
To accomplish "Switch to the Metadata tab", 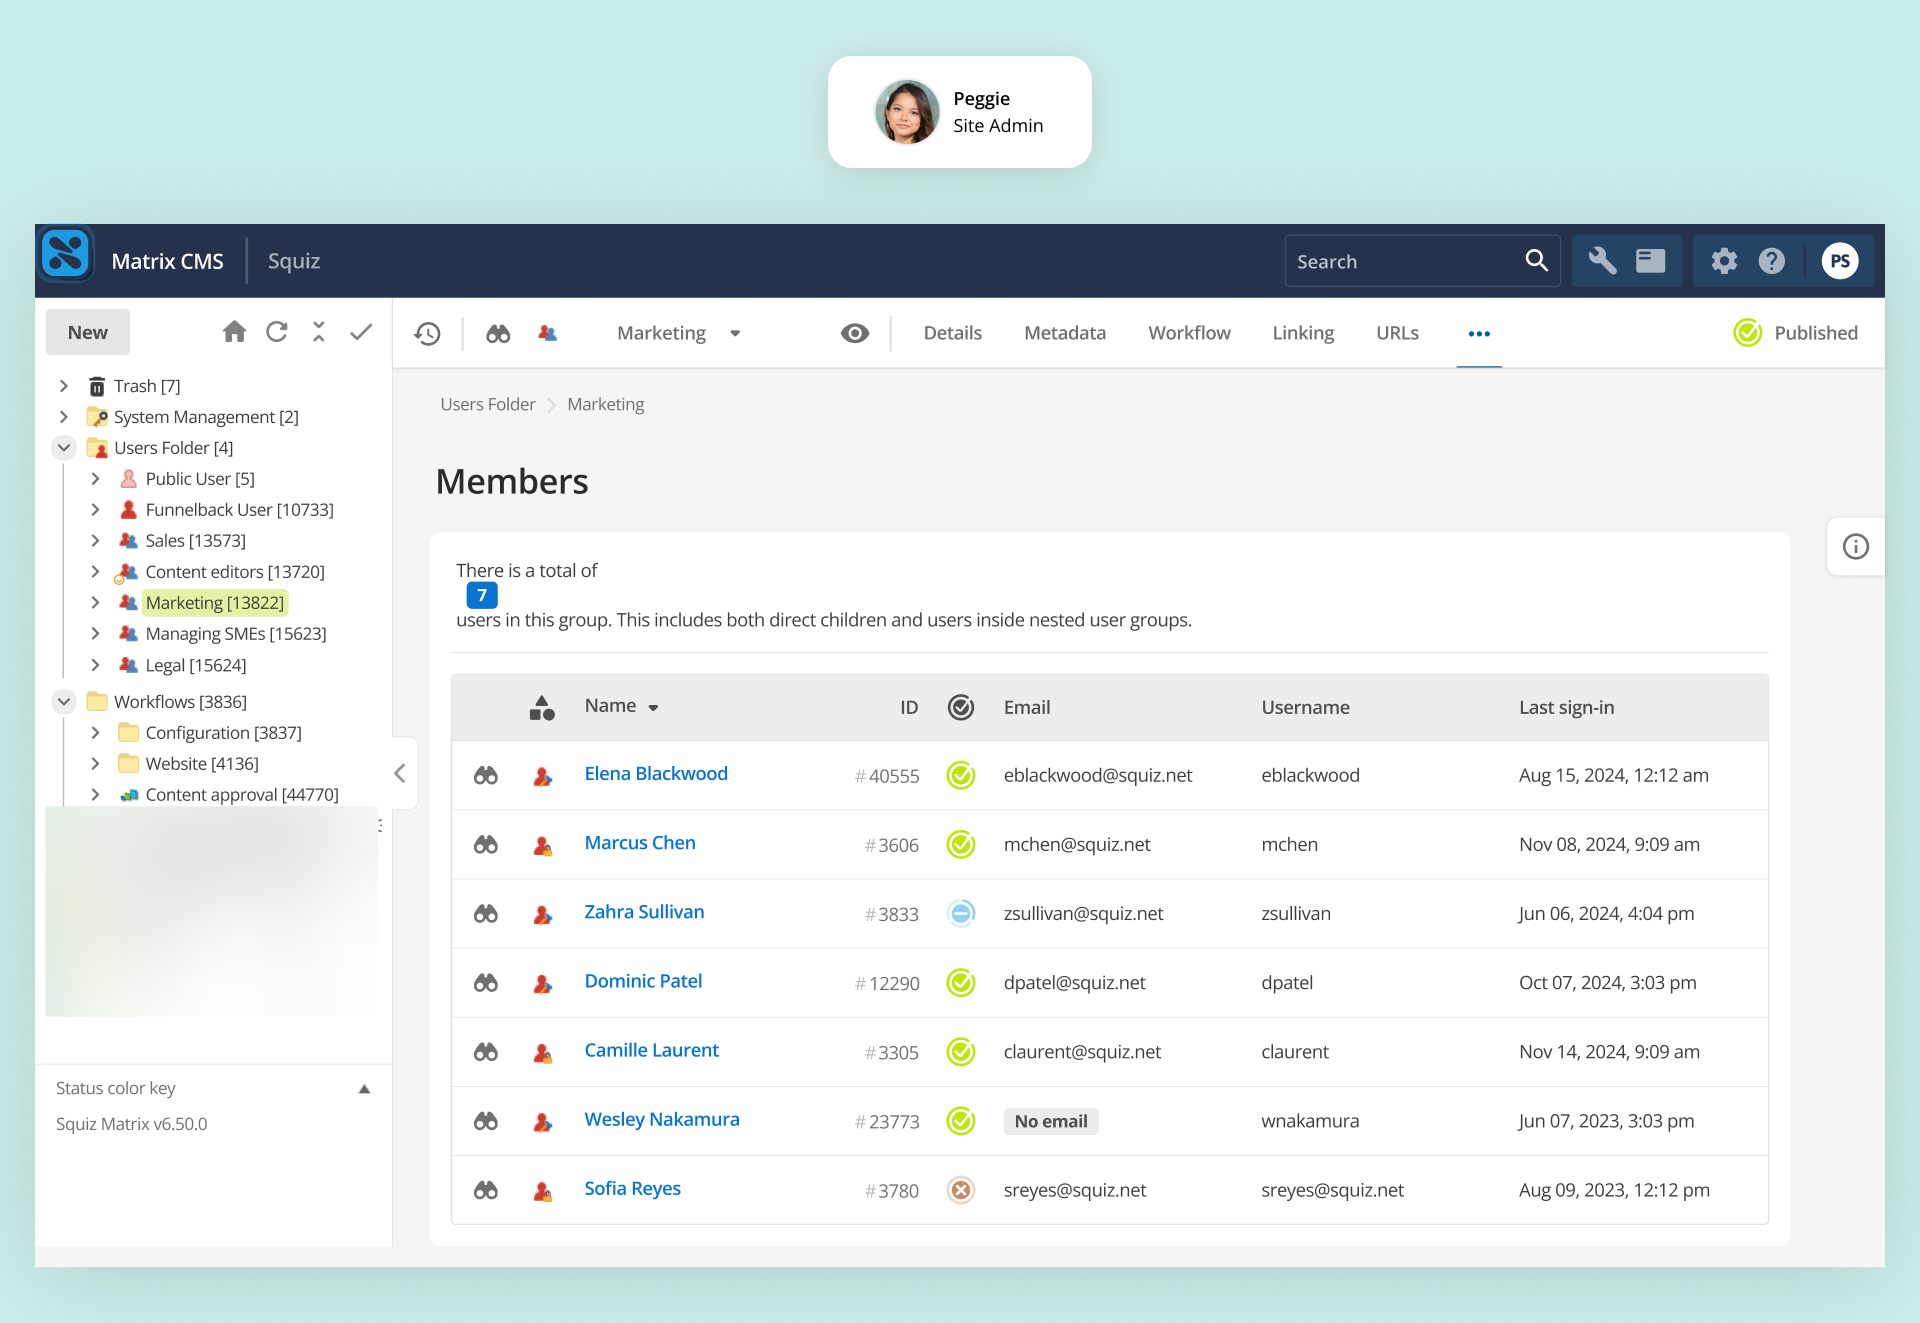I will [1064, 333].
